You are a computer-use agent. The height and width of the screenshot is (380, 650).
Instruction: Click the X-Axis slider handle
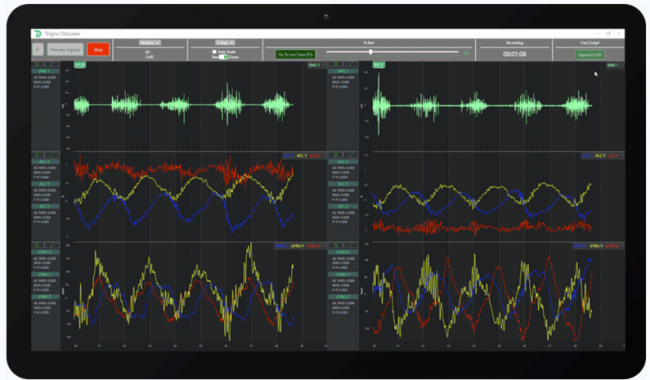pyautogui.click(x=371, y=52)
